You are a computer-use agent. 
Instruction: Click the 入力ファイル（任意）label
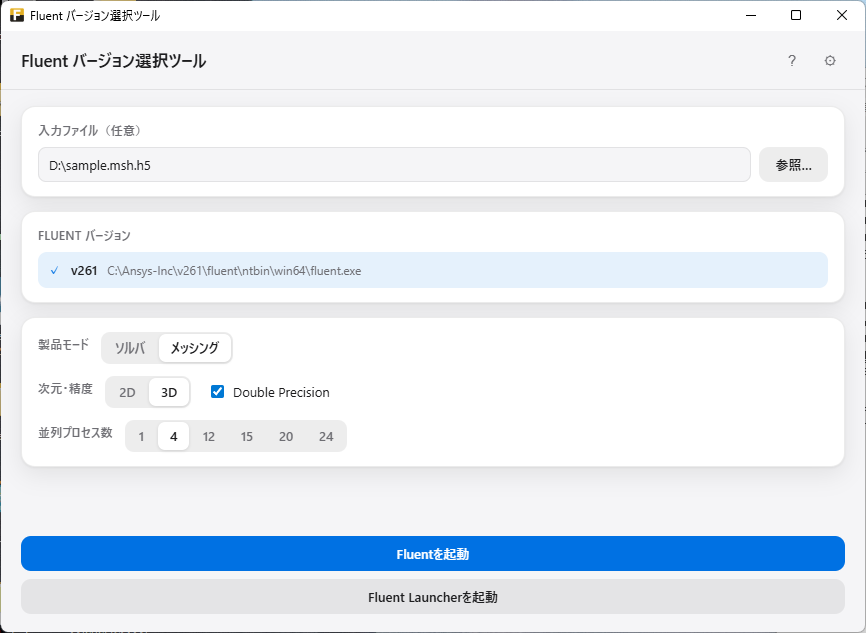(x=92, y=130)
